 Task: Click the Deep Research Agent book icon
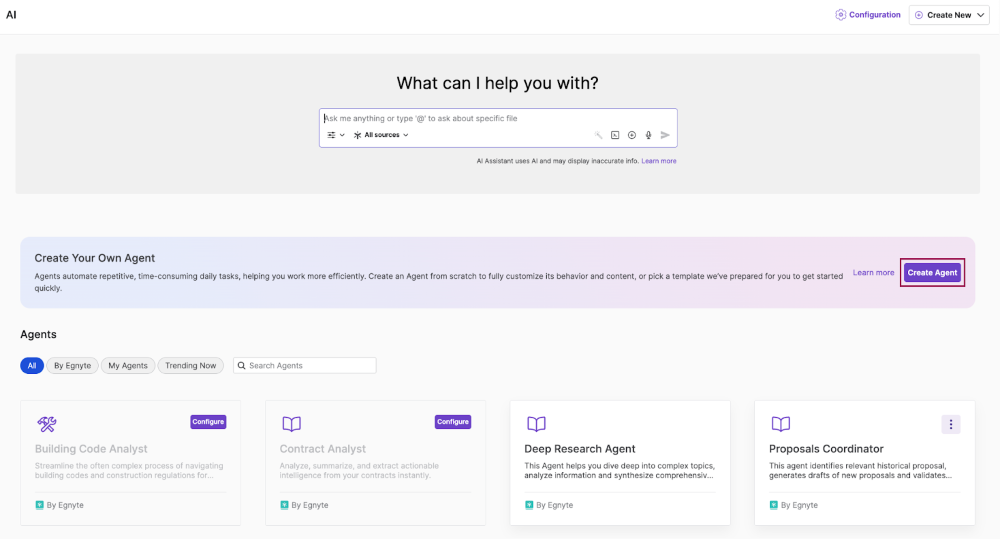536,424
